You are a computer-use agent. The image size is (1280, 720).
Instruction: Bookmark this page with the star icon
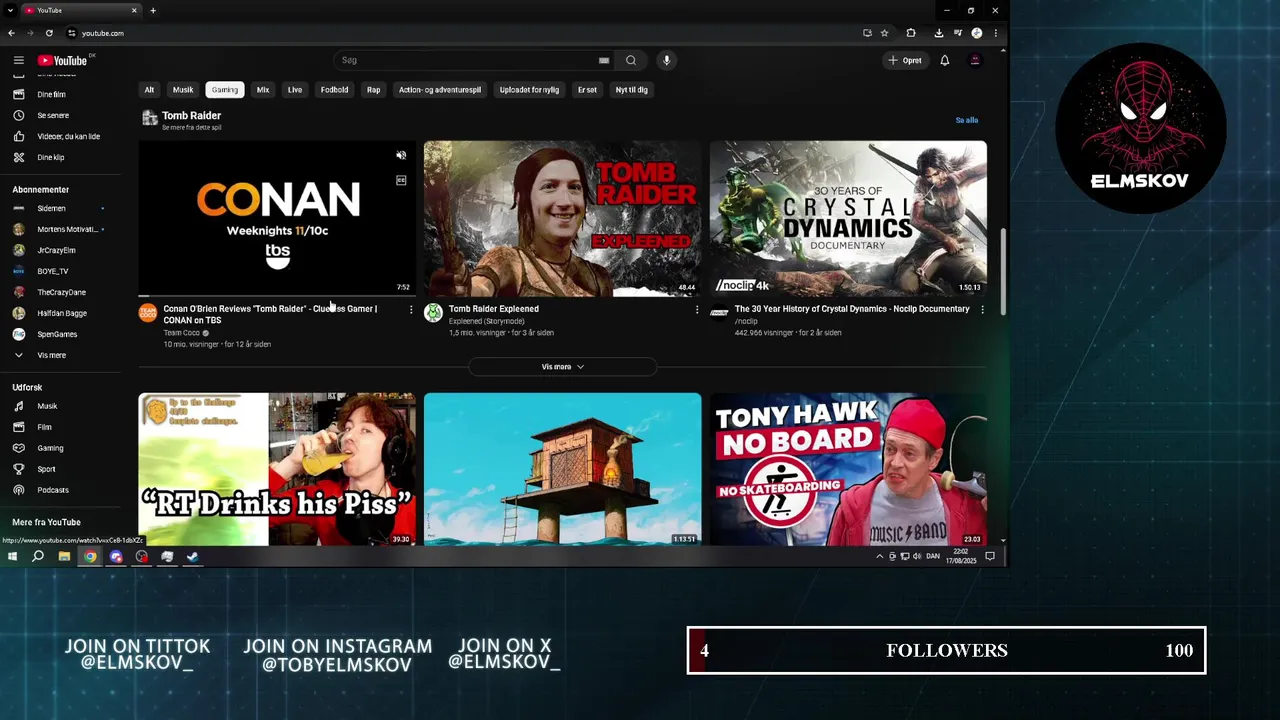(884, 33)
